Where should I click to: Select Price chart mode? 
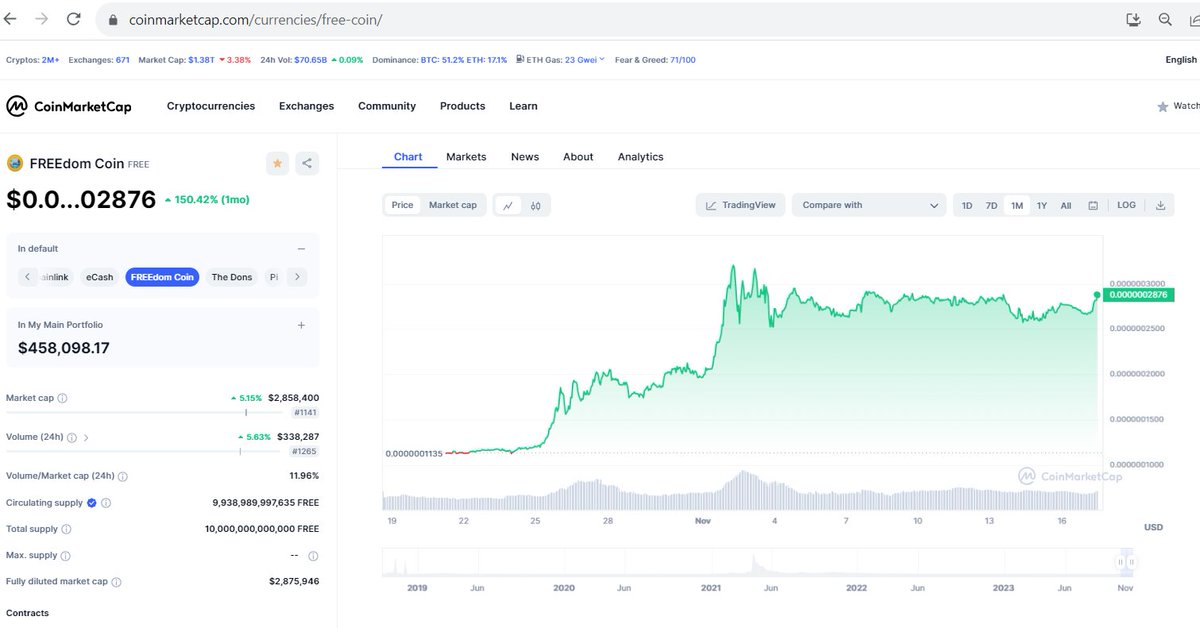402,205
